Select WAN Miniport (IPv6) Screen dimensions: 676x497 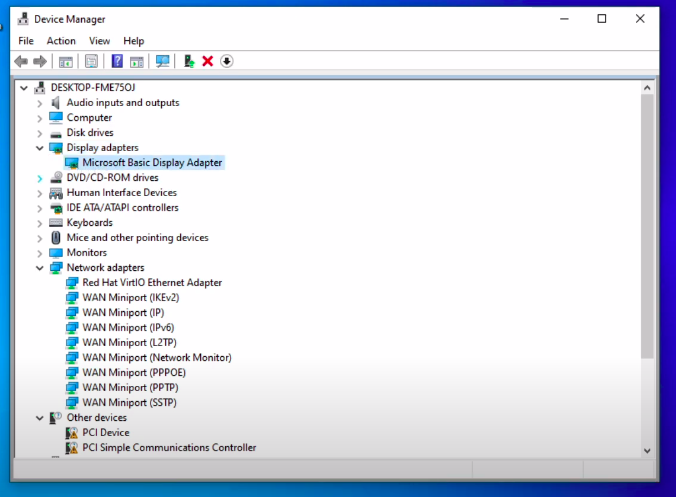click(128, 328)
